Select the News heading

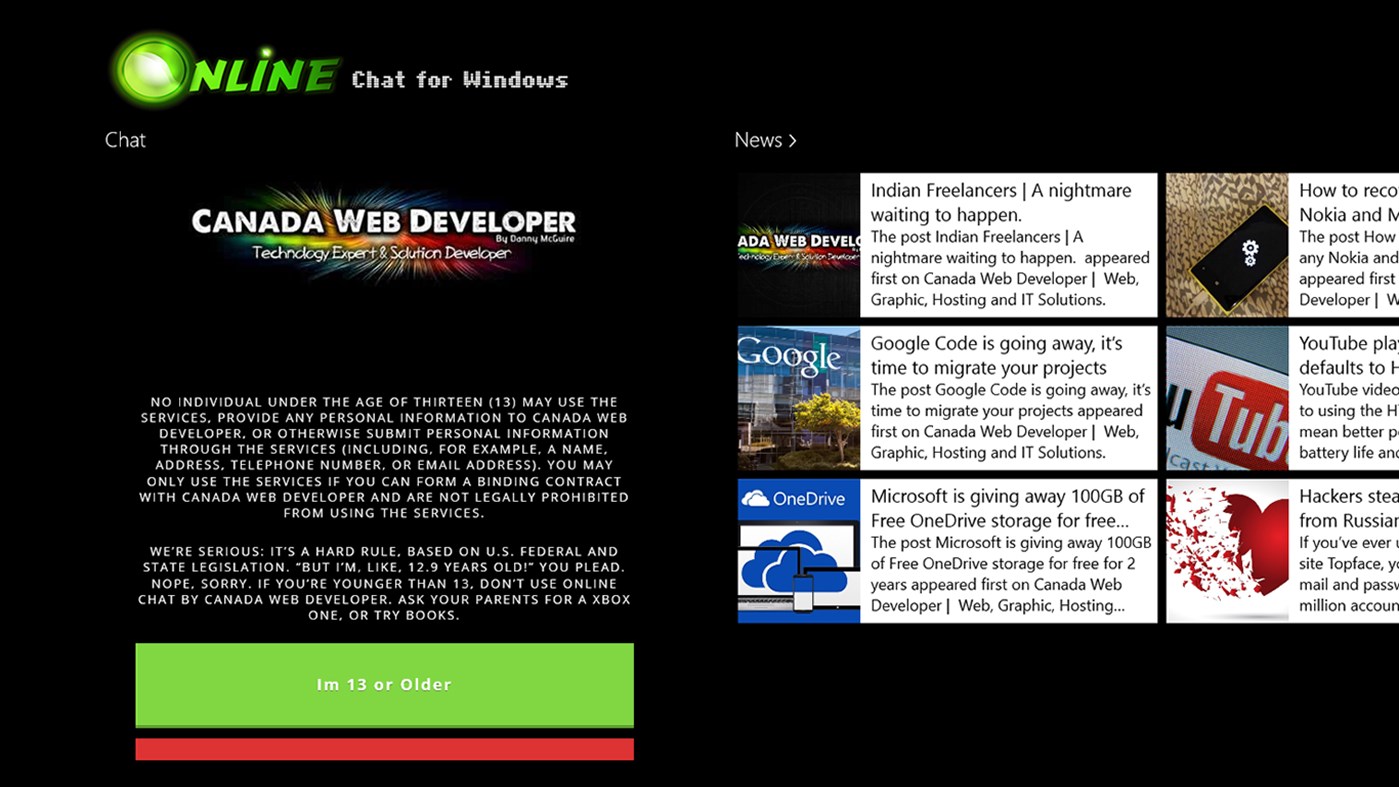tap(757, 140)
